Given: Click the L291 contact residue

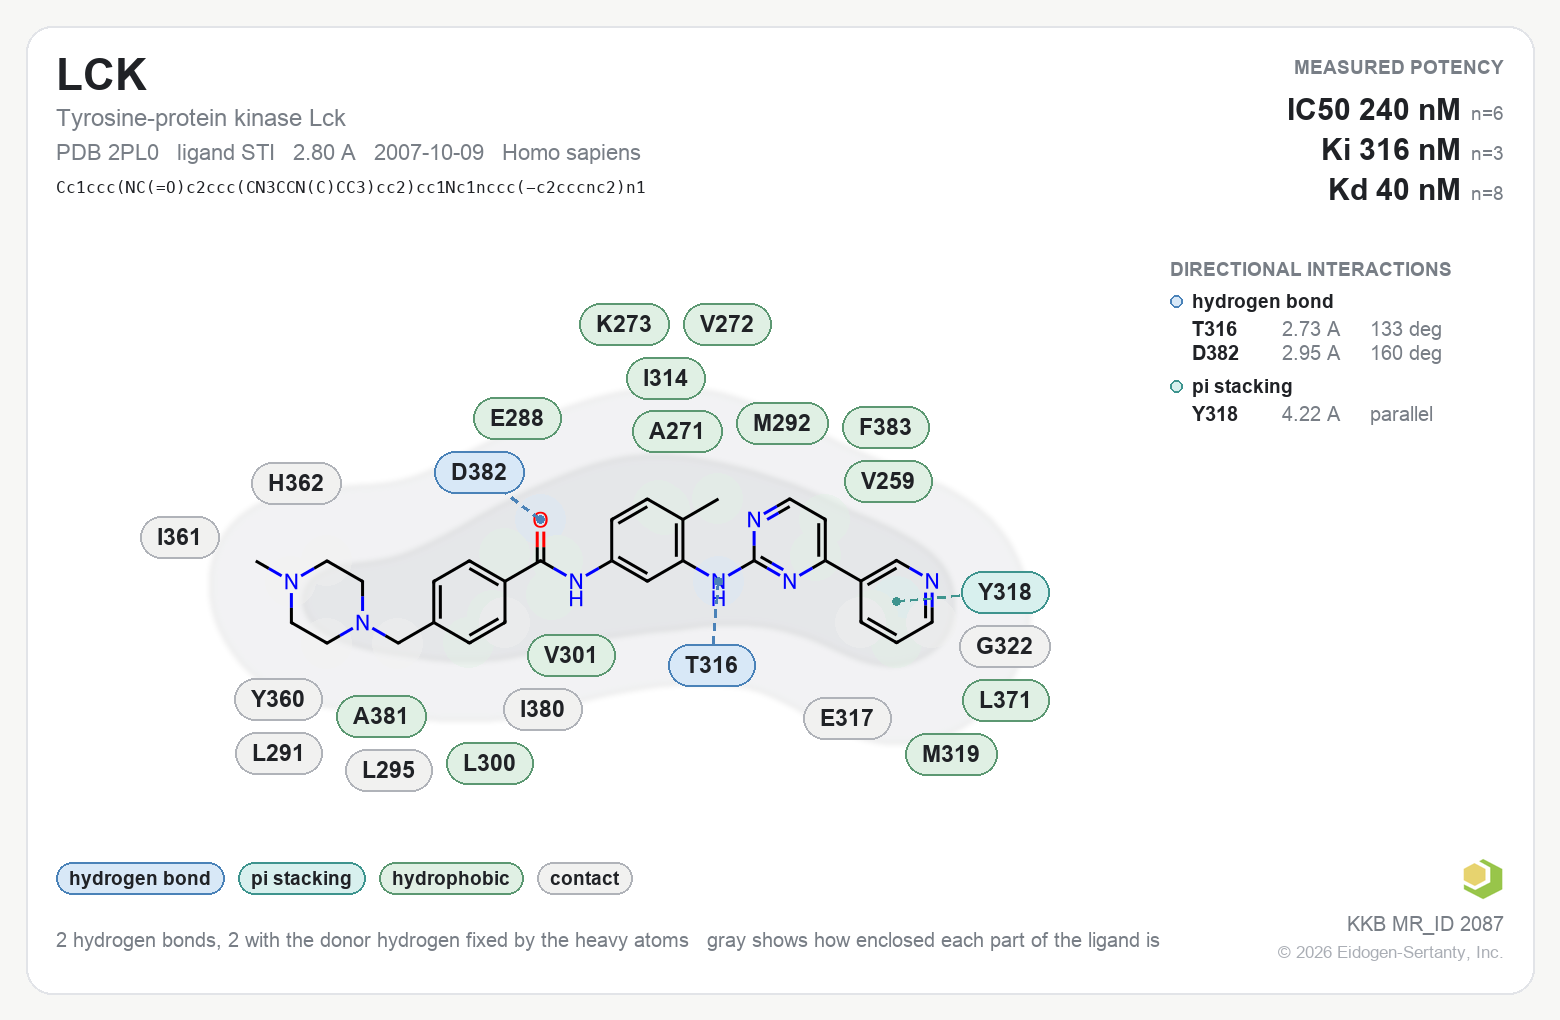Looking at the screenshot, I should [278, 753].
